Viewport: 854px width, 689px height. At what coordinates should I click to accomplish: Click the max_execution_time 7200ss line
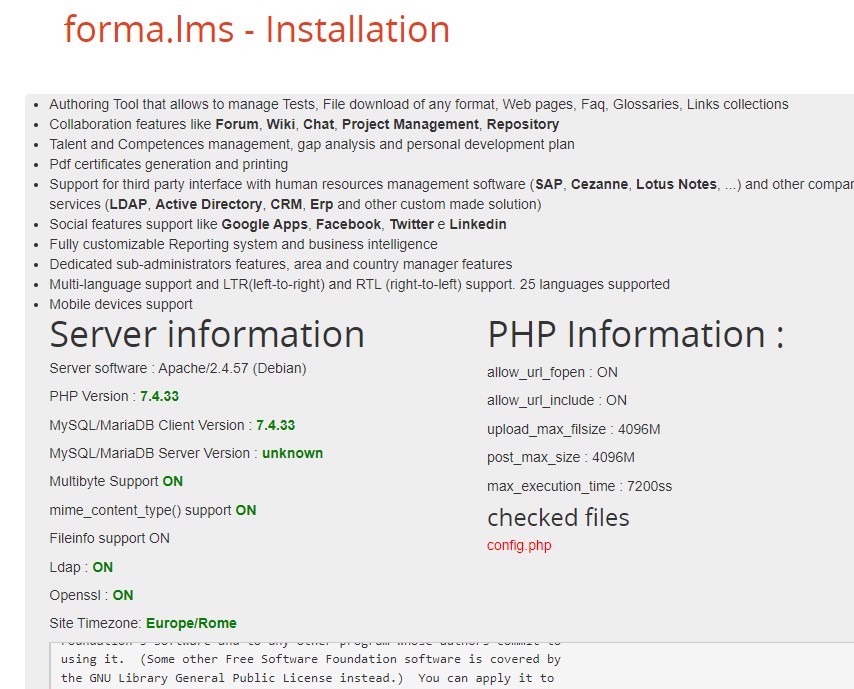pos(579,486)
